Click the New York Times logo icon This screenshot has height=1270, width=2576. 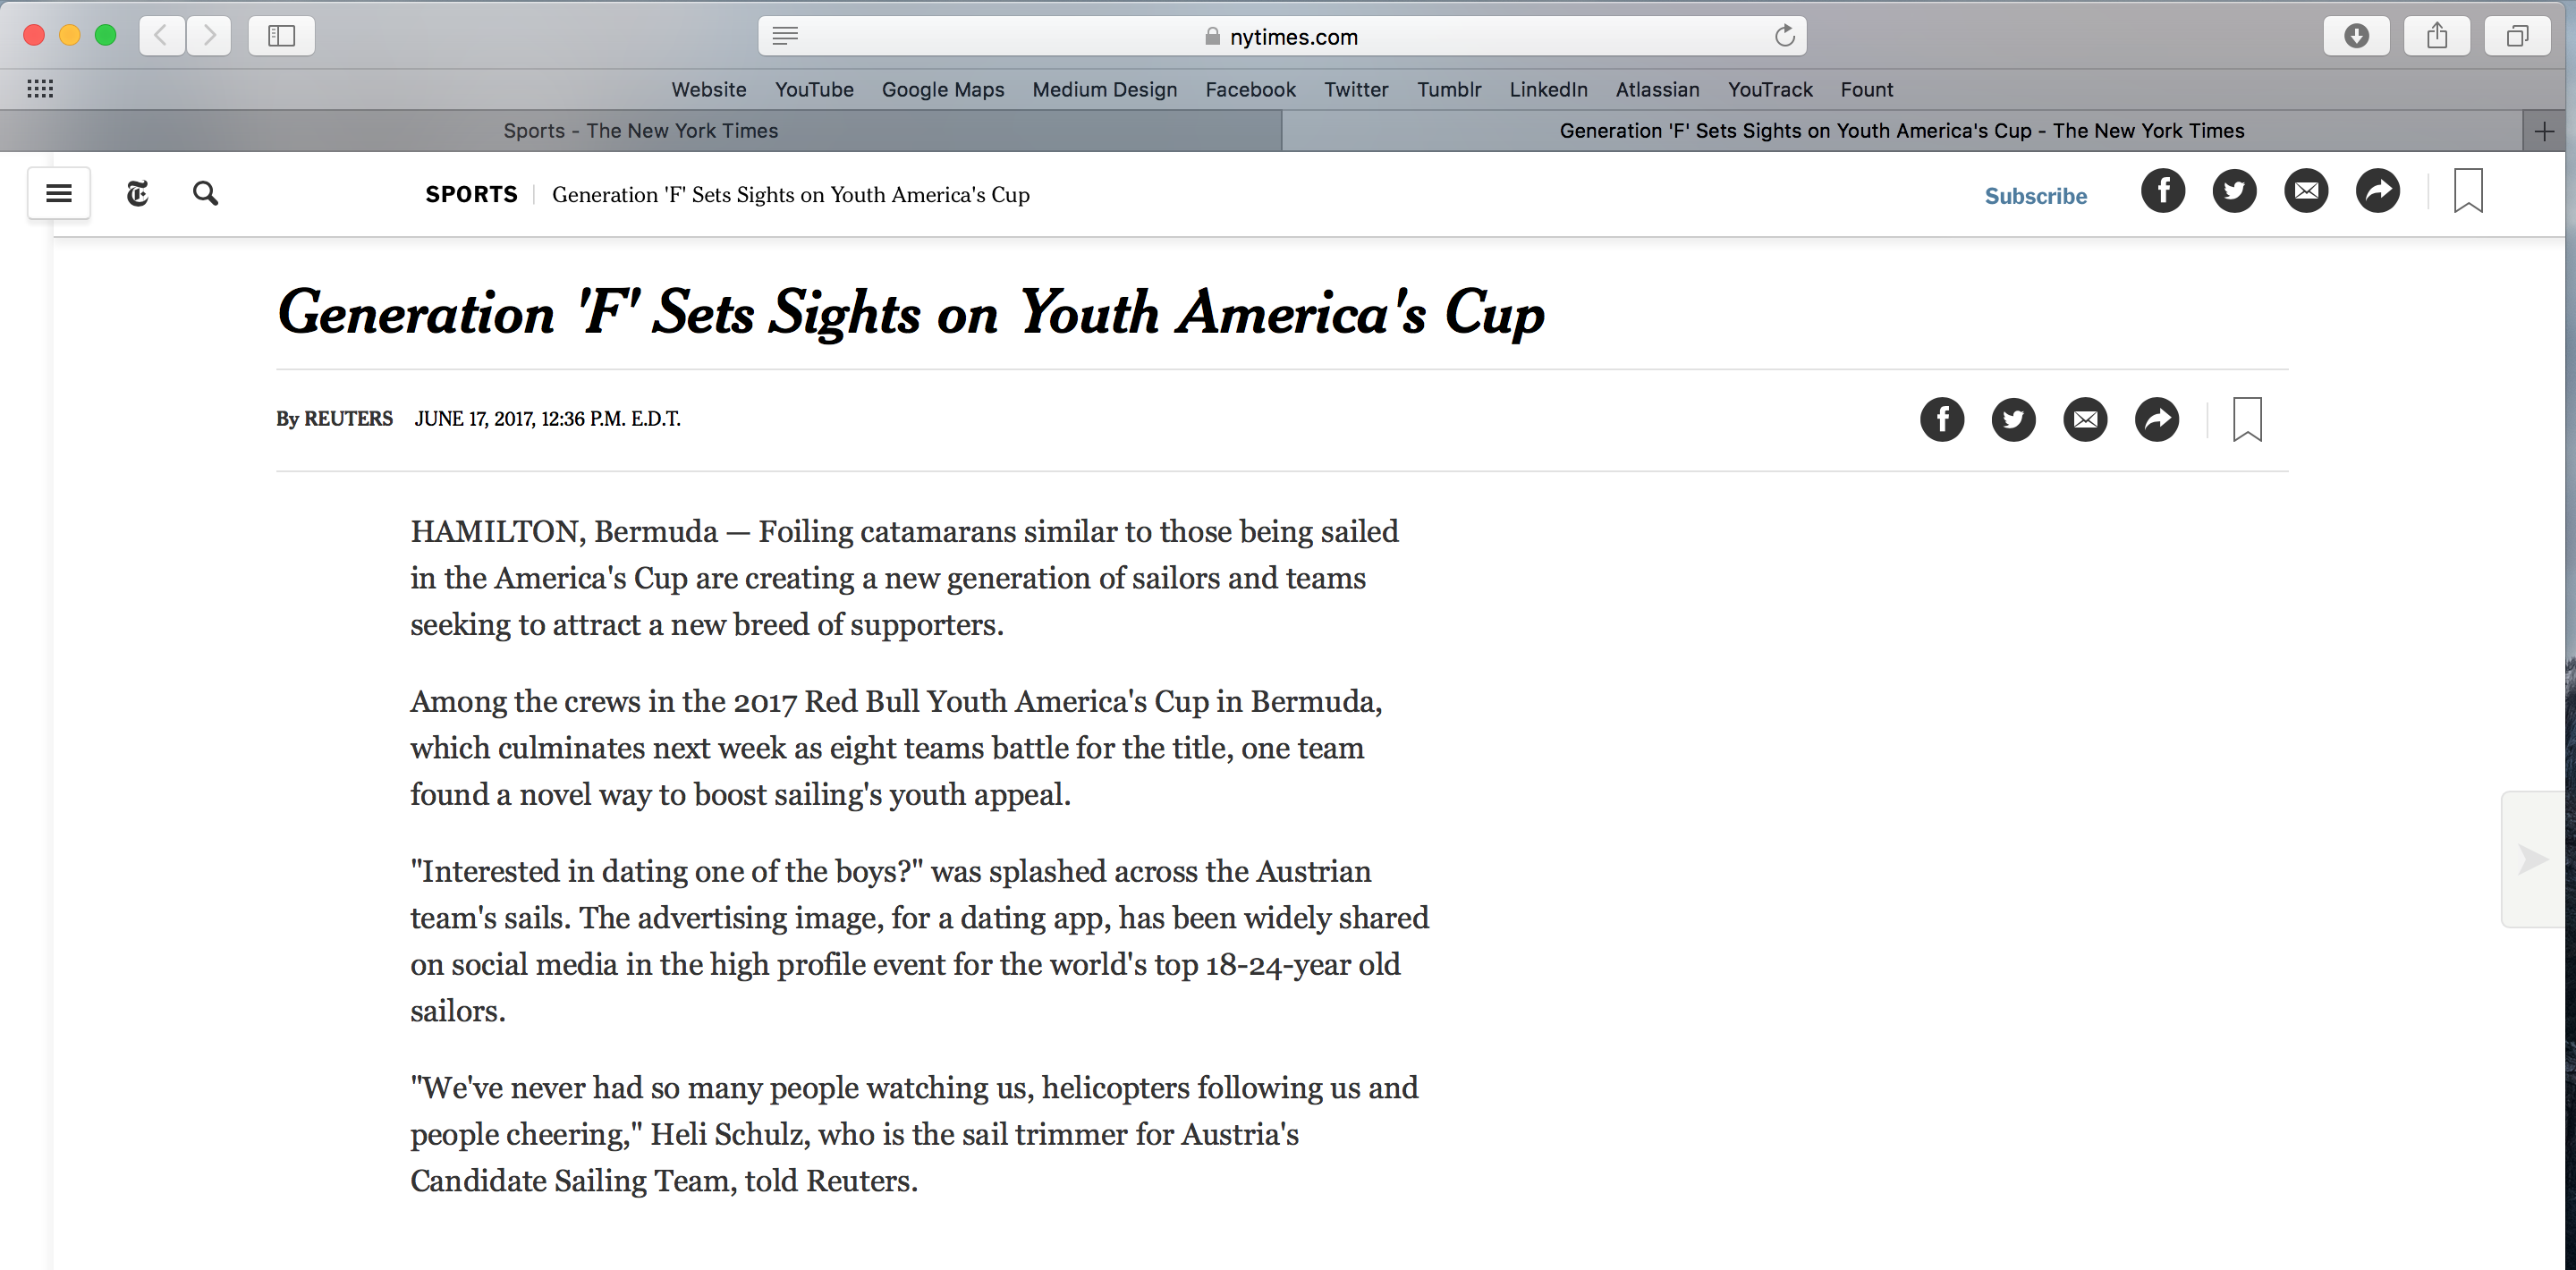[138, 193]
